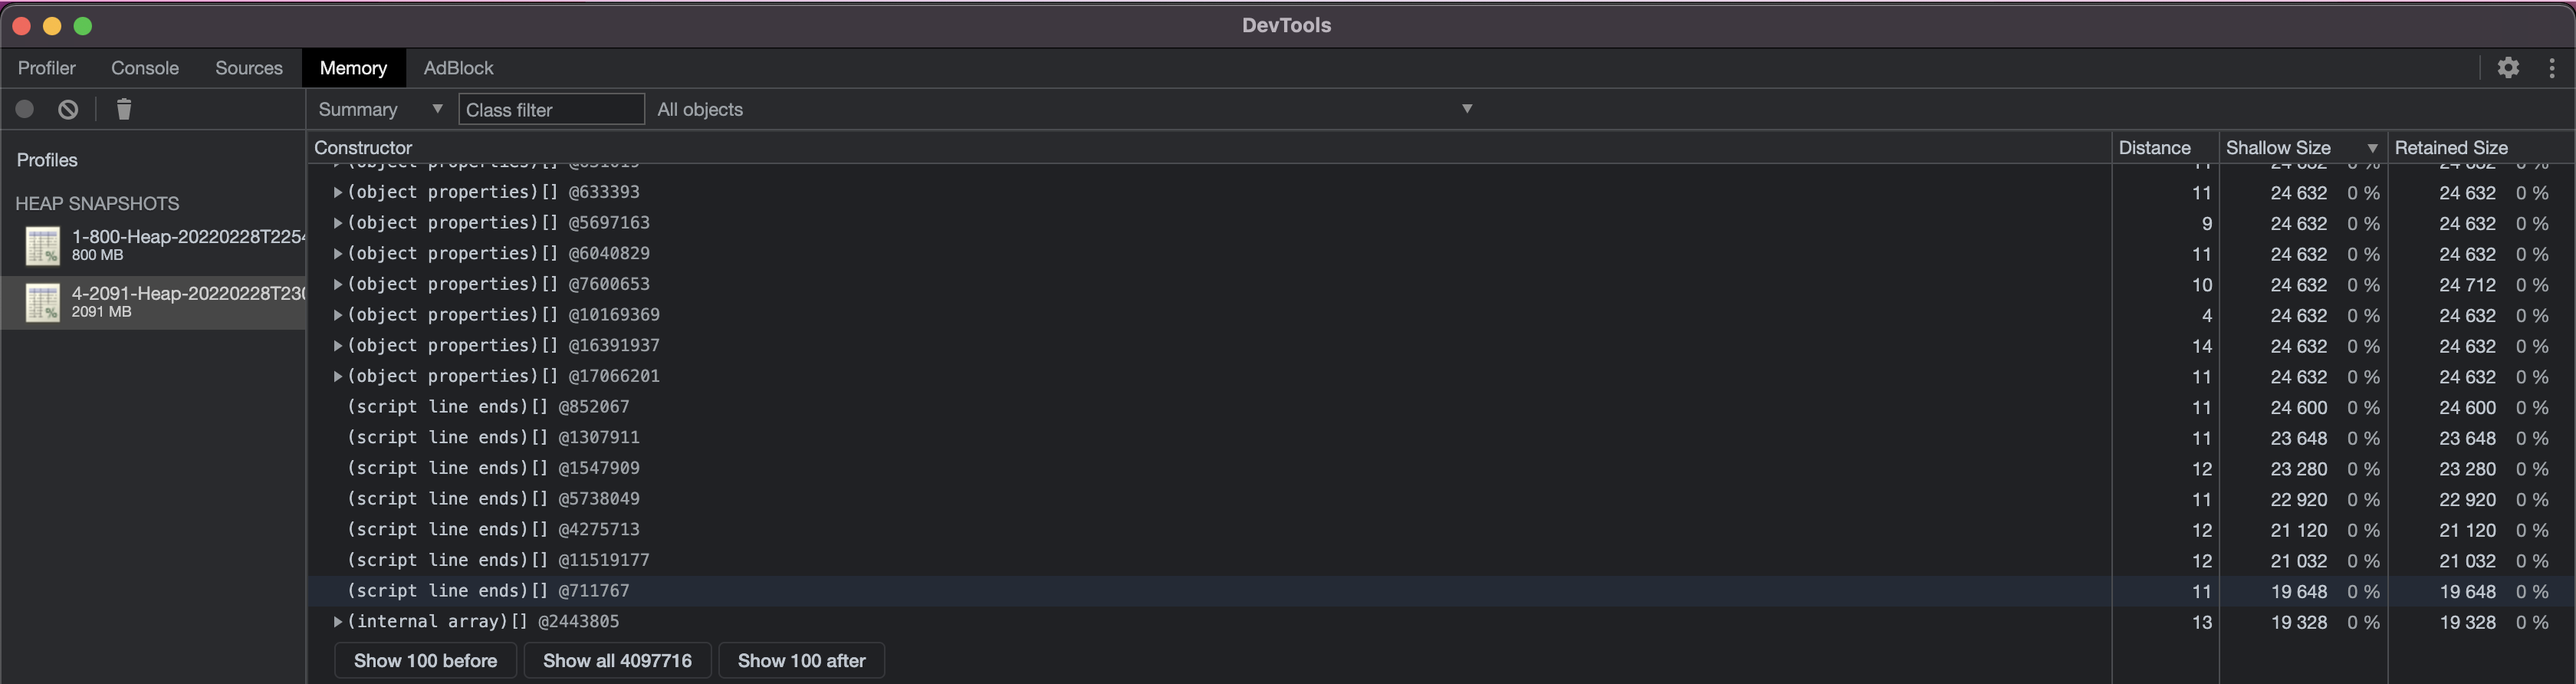Select the 4-2091-Heap snapshot icon
The width and height of the screenshot is (2576, 684).
(x=43, y=303)
